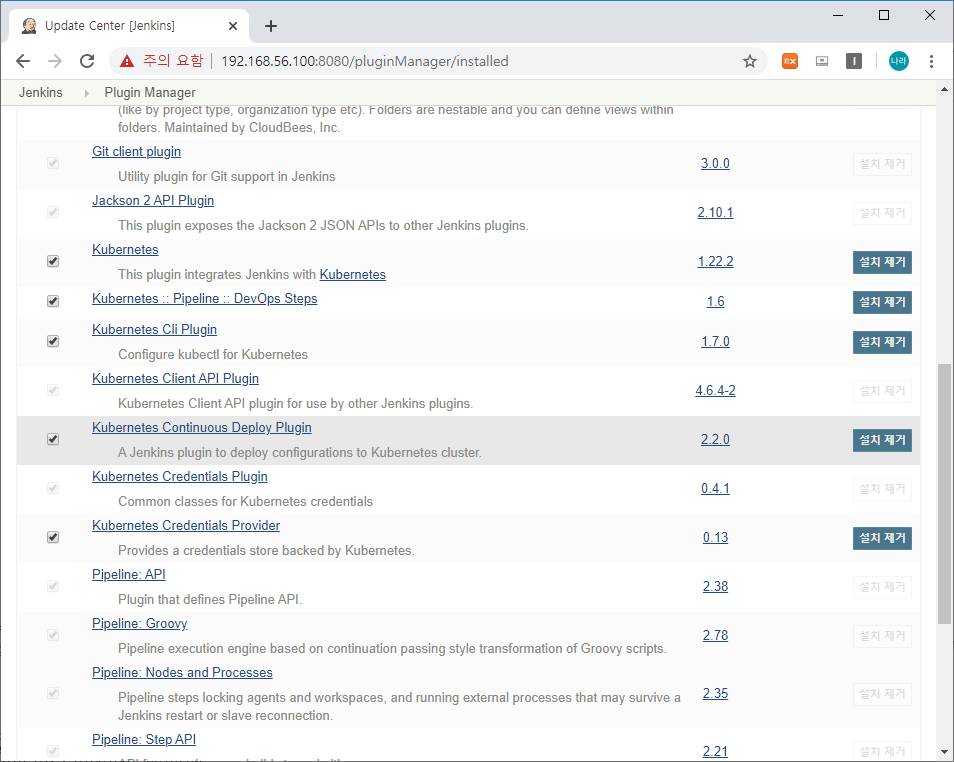This screenshot has width=954, height=762.
Task: Open the Pipeline: Groovy link
Action: pos(139,623)
